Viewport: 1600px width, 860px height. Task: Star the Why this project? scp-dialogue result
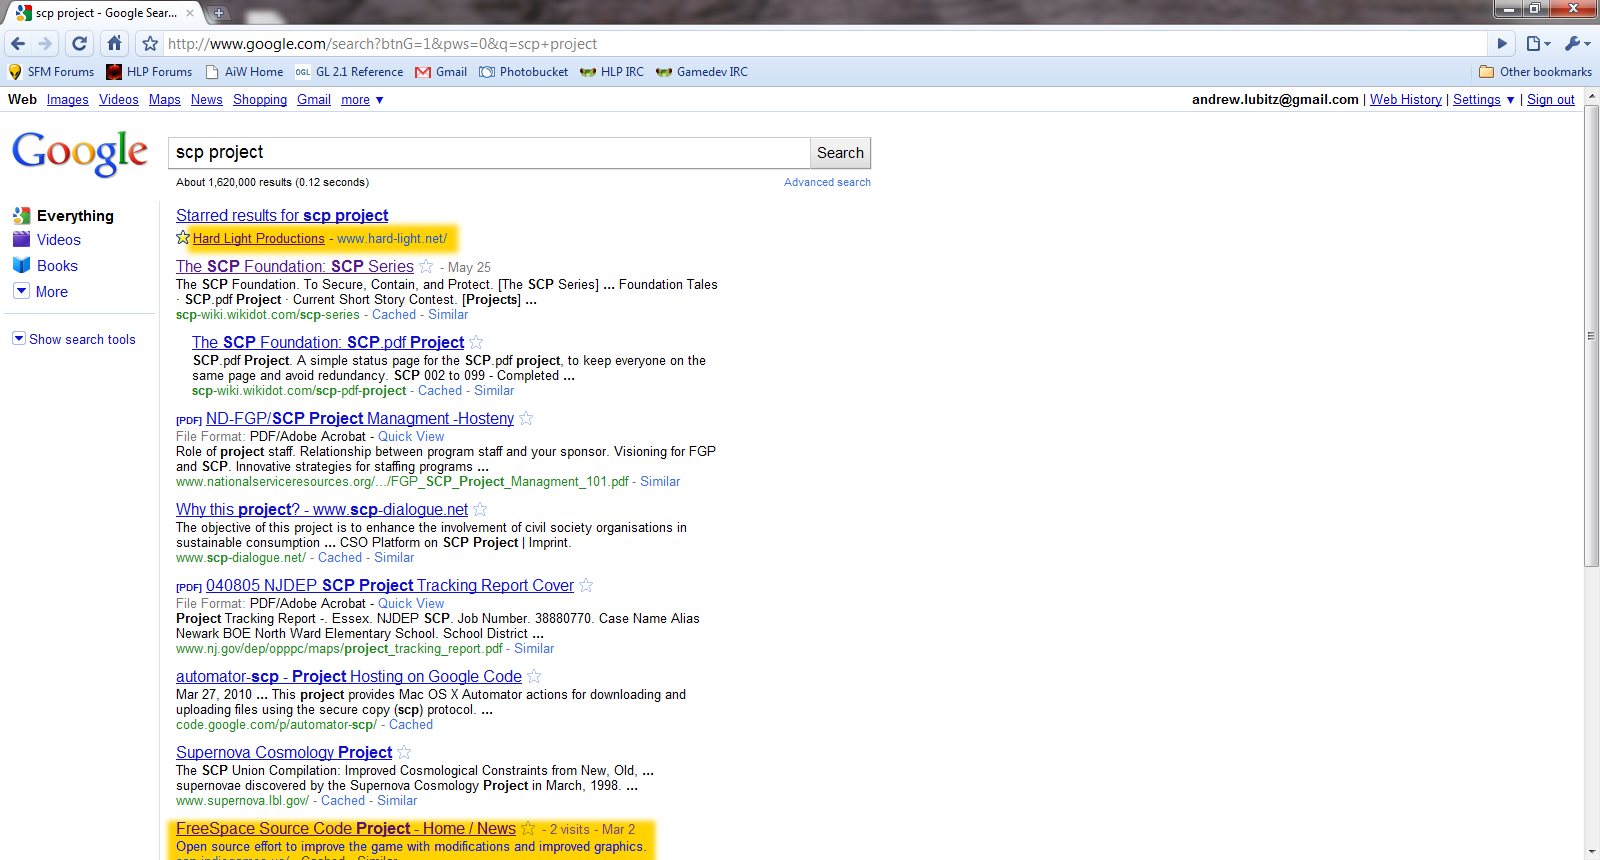pos(480,509)
